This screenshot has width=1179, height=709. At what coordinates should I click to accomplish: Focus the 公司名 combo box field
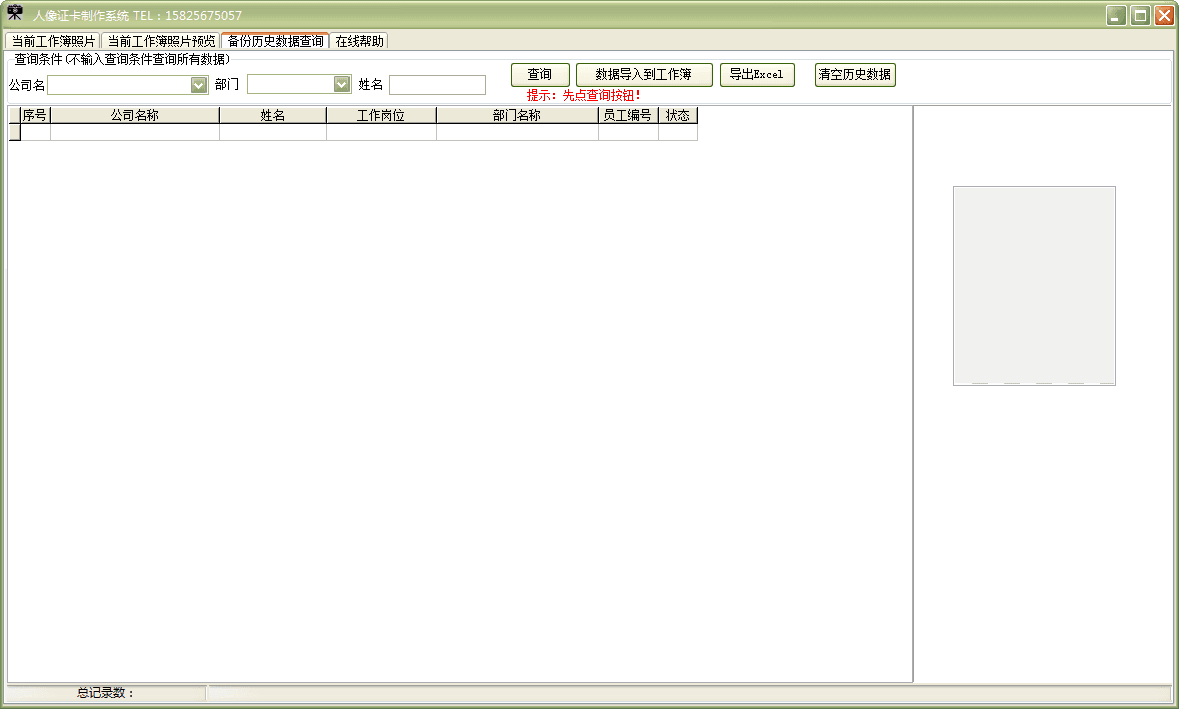(x=127, y=85)
